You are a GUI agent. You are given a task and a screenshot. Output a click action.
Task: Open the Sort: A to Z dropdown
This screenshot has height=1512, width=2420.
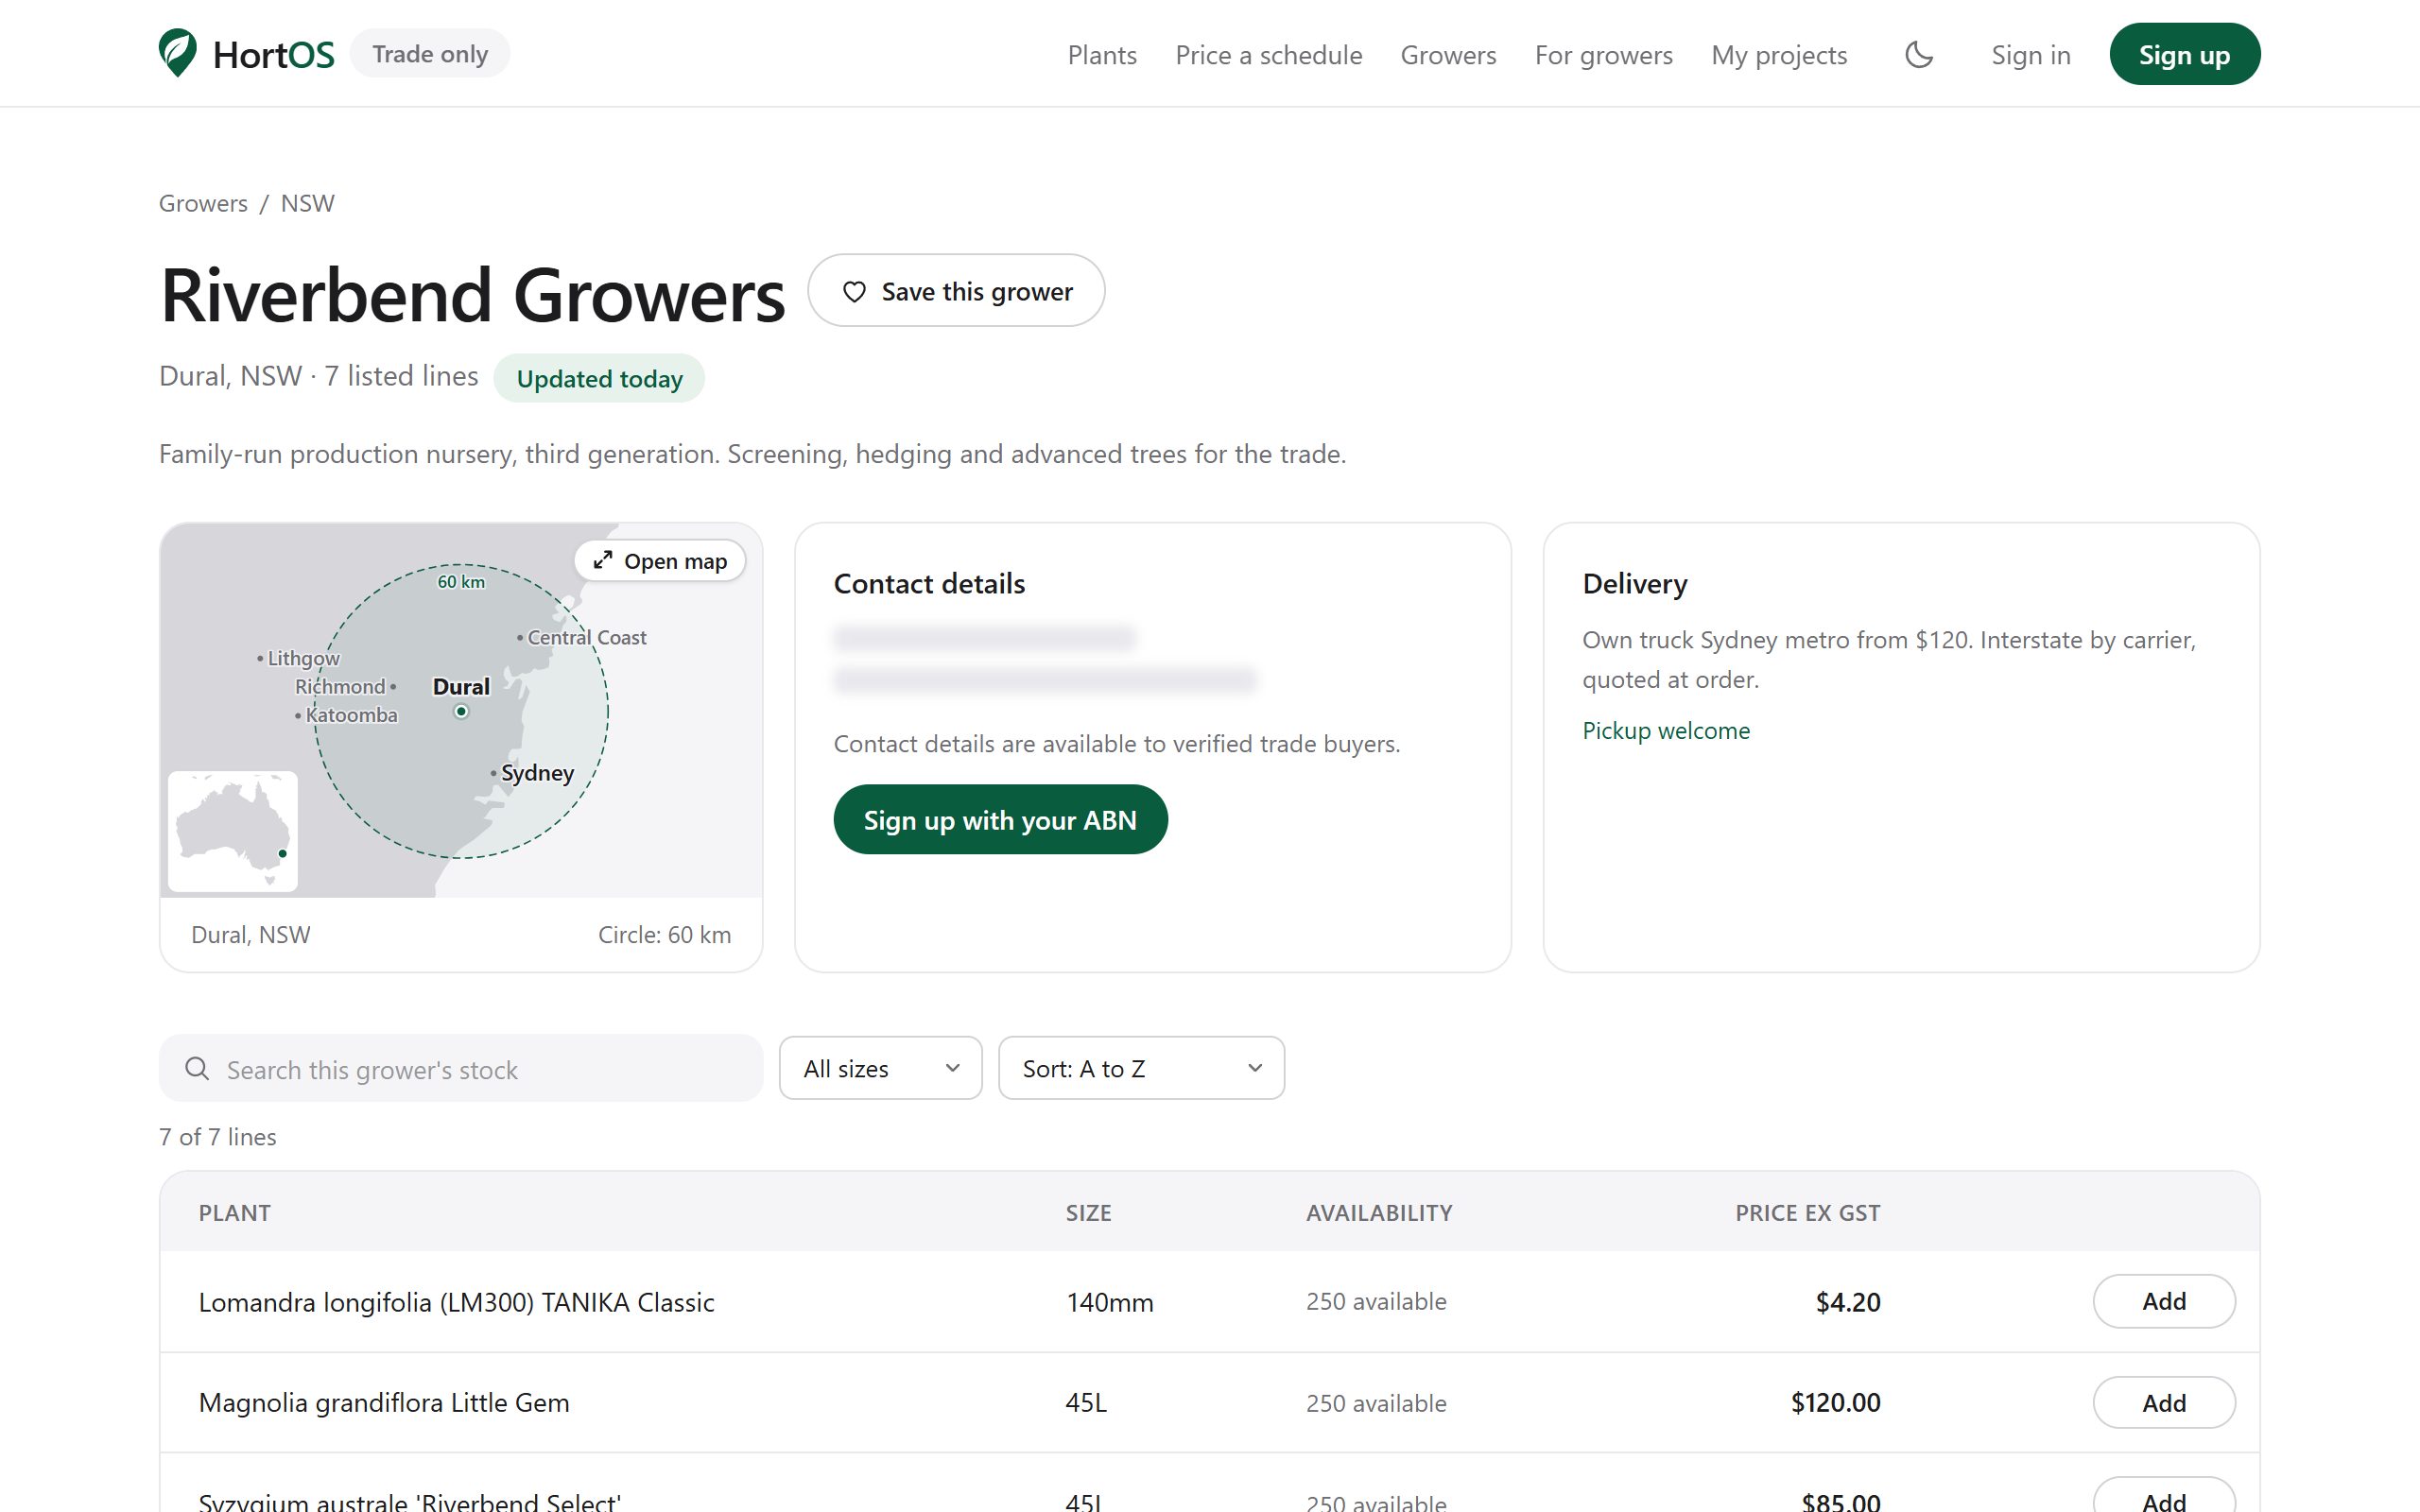point(1141,1068)
